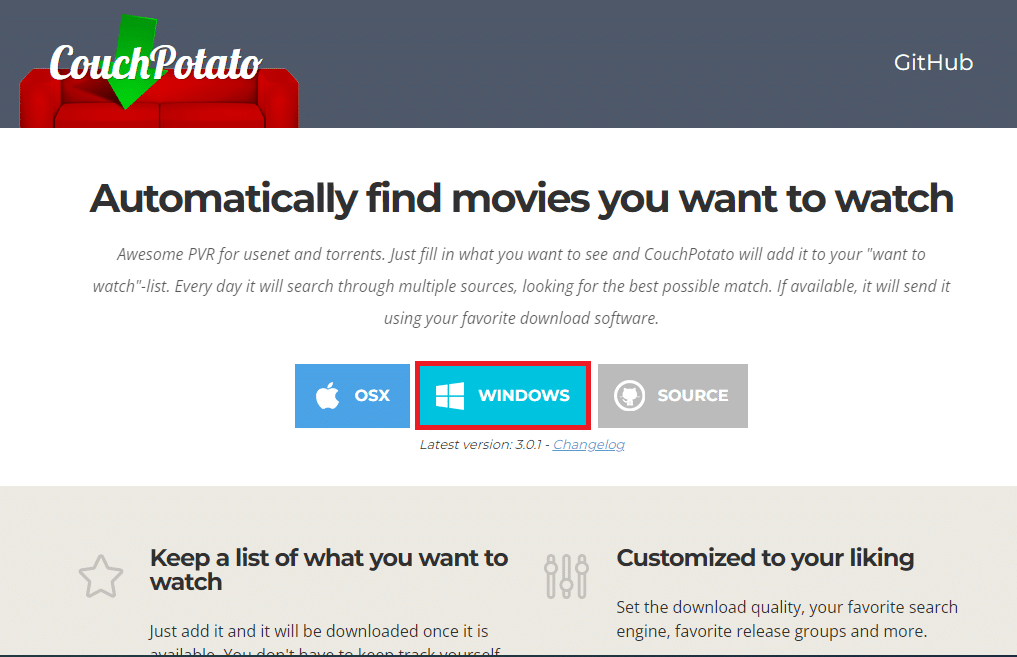Open the Changelog link
This screenshot has height=657, width=1017.
[589, 444]
